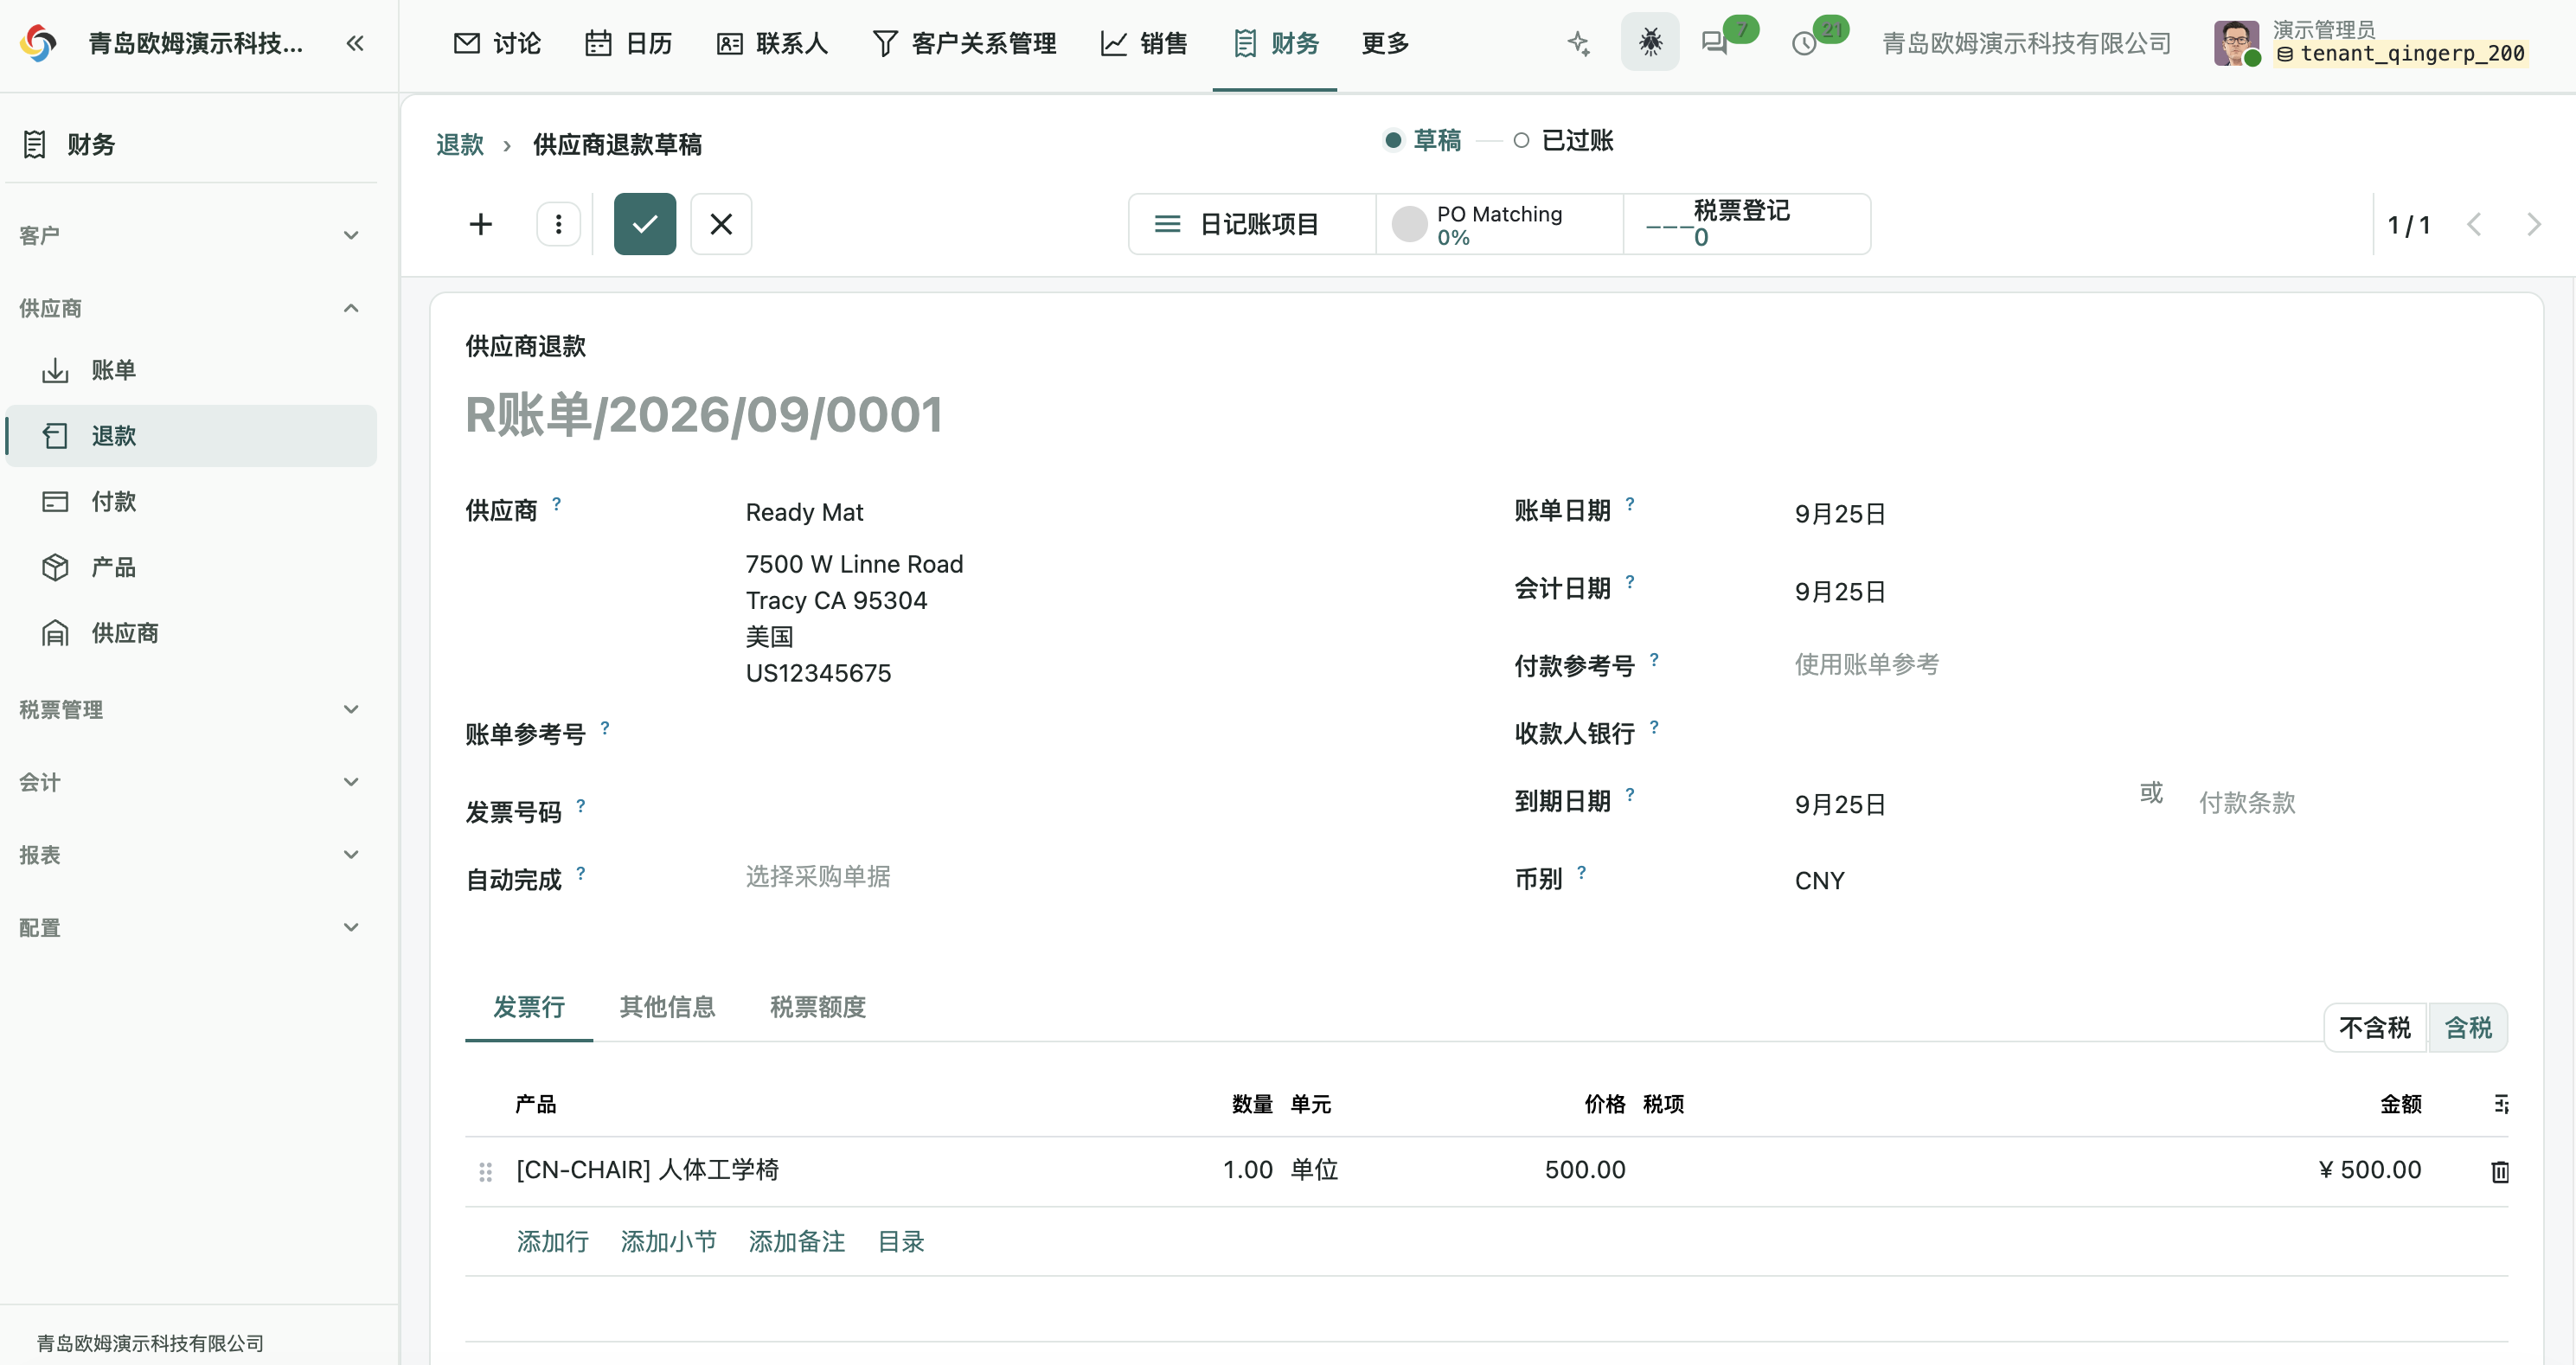Screen dimensions: 2576x1365
Task: Open 更多 menu in top bar
Action: [x=1385, y=43]
